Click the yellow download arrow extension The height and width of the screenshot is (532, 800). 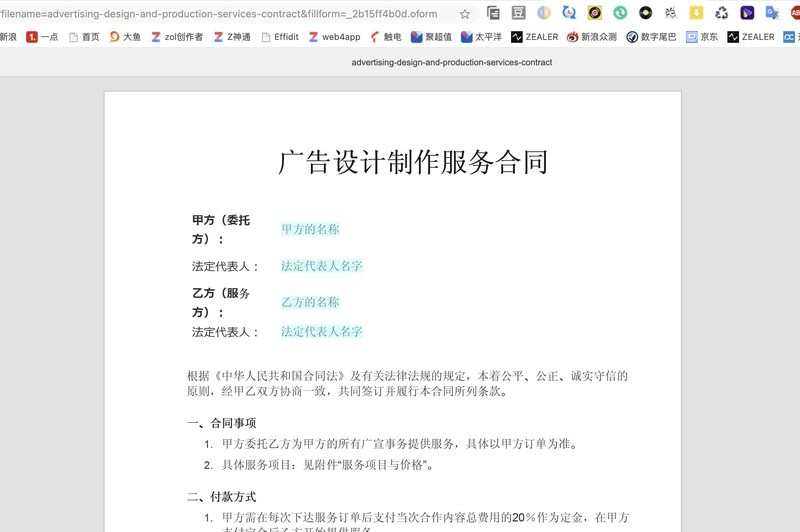[x=696, y=13]
